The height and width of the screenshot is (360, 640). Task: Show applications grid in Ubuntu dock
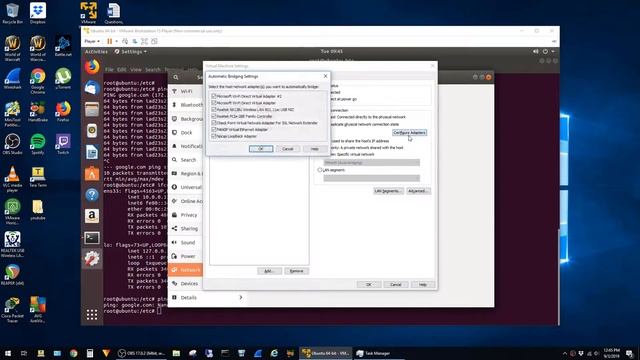[x=92, y=314]
